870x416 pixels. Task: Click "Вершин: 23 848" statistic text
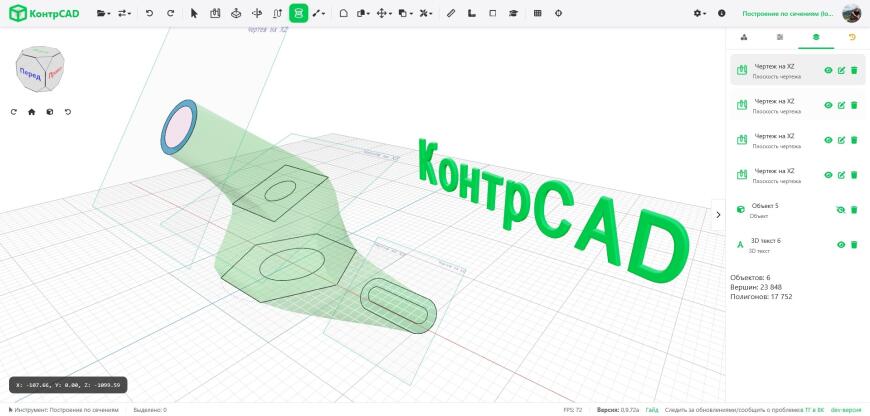758,287
